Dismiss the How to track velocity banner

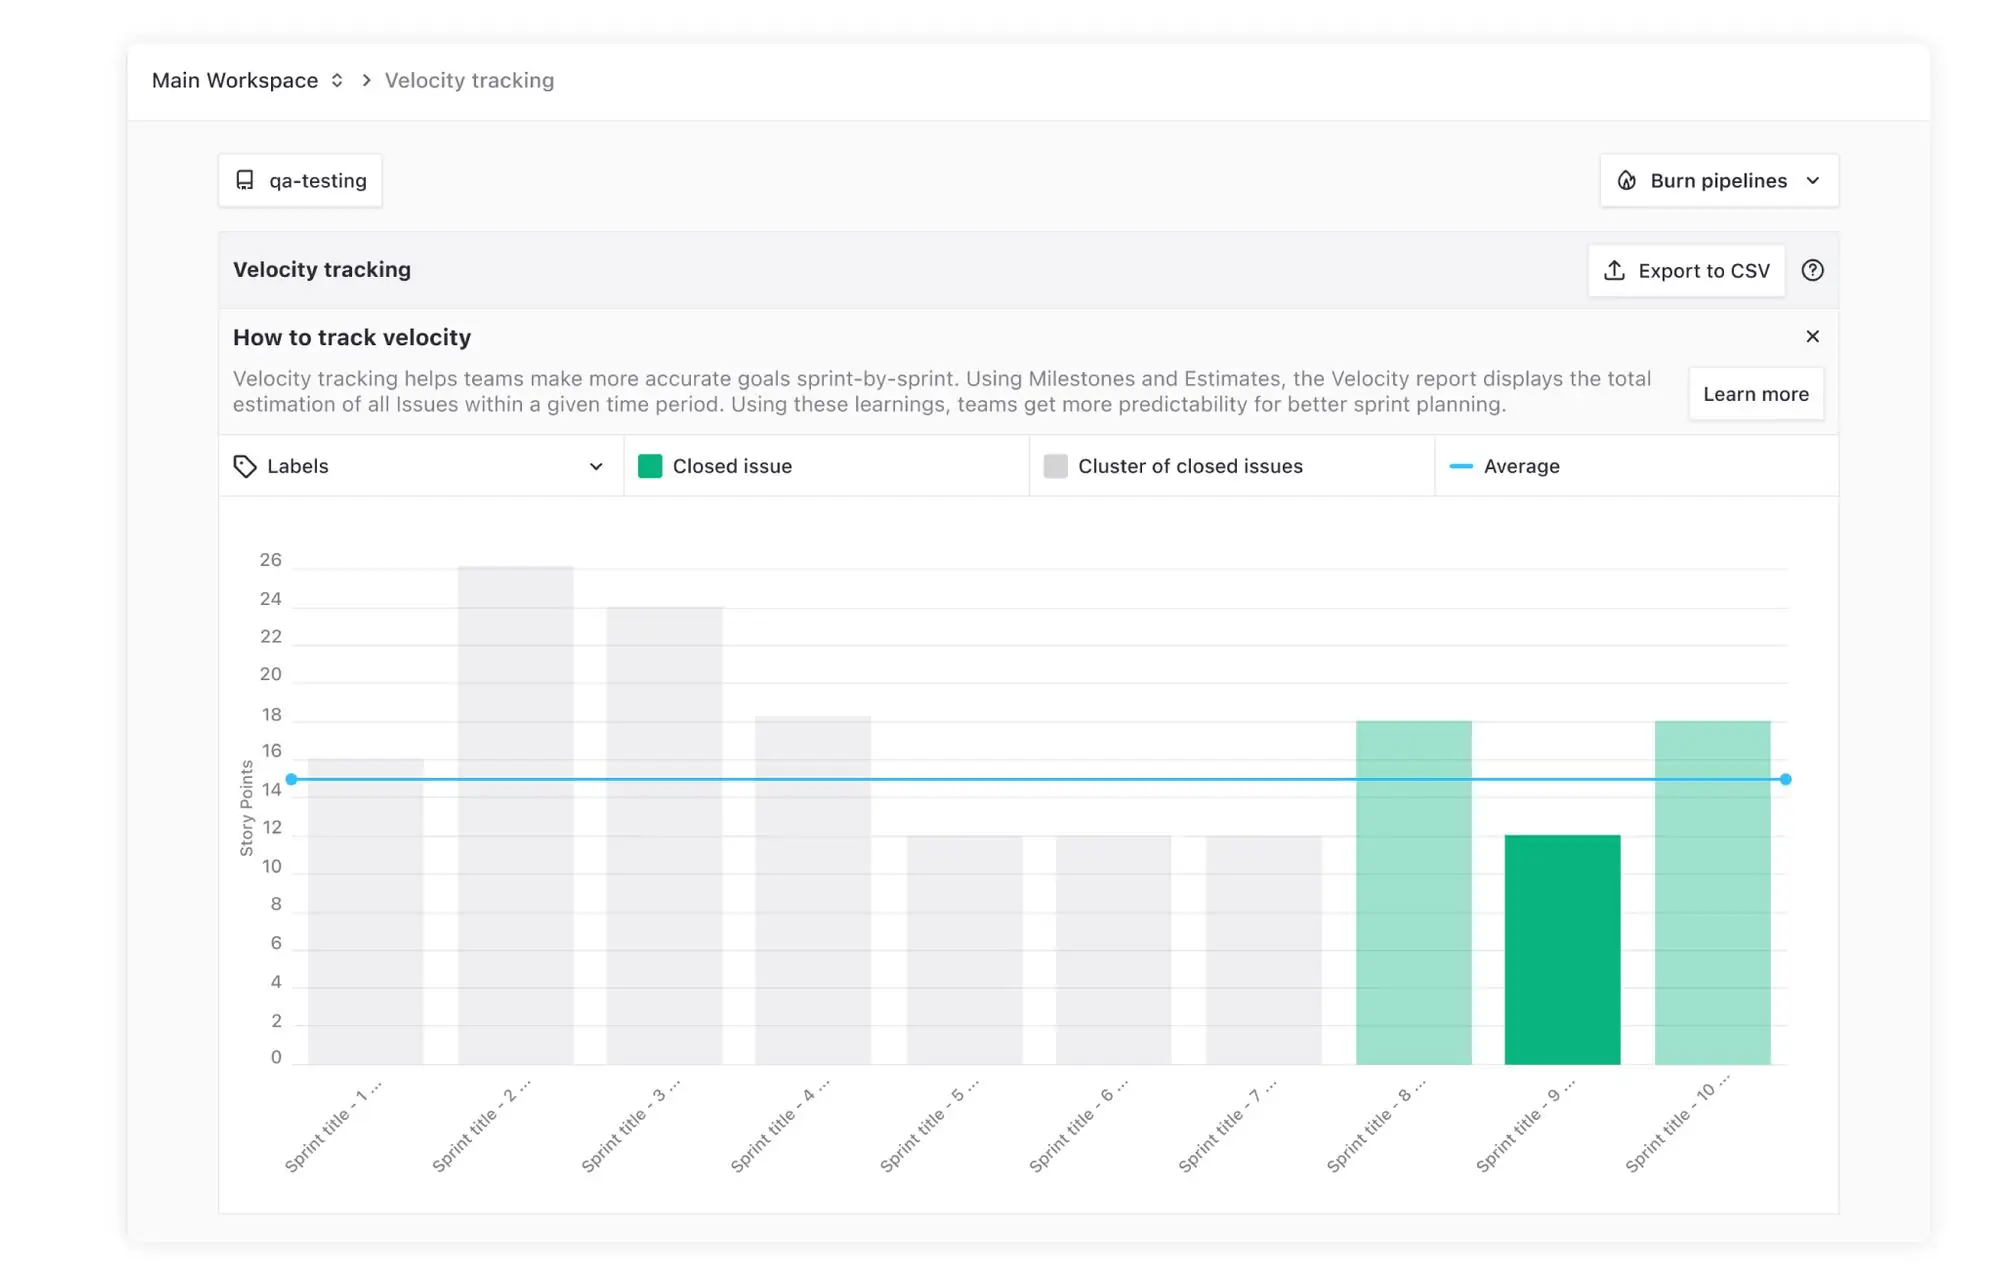tap(1812, 336)
